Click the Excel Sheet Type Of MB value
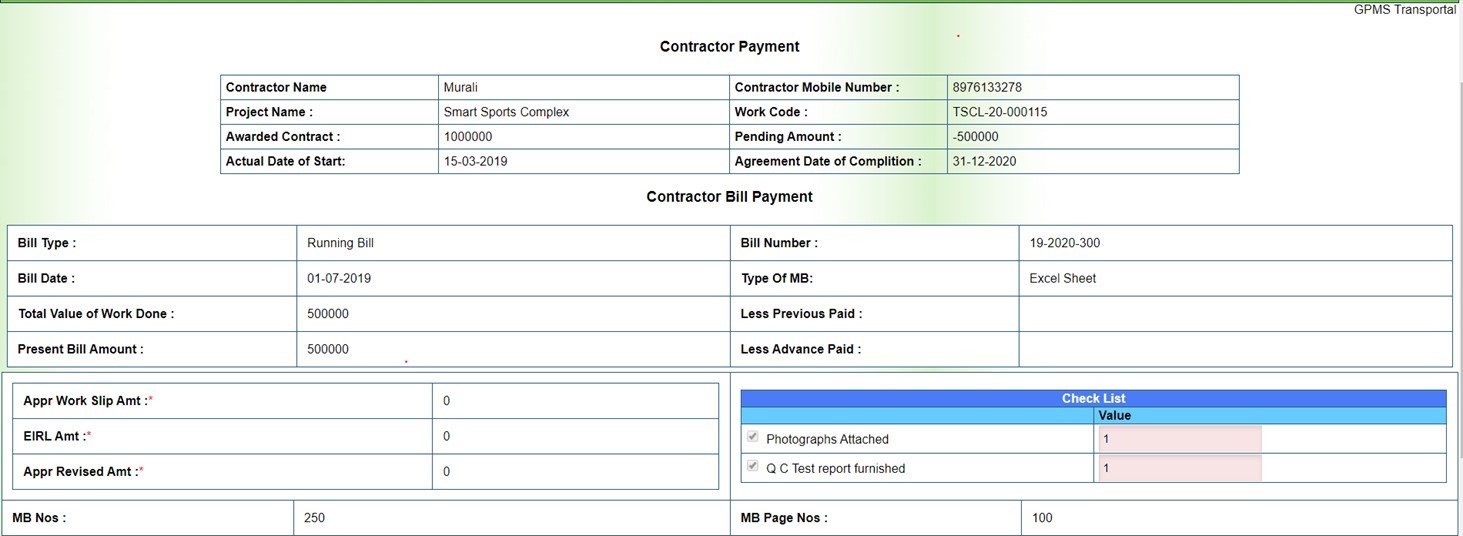 [x=1062, y=278]
